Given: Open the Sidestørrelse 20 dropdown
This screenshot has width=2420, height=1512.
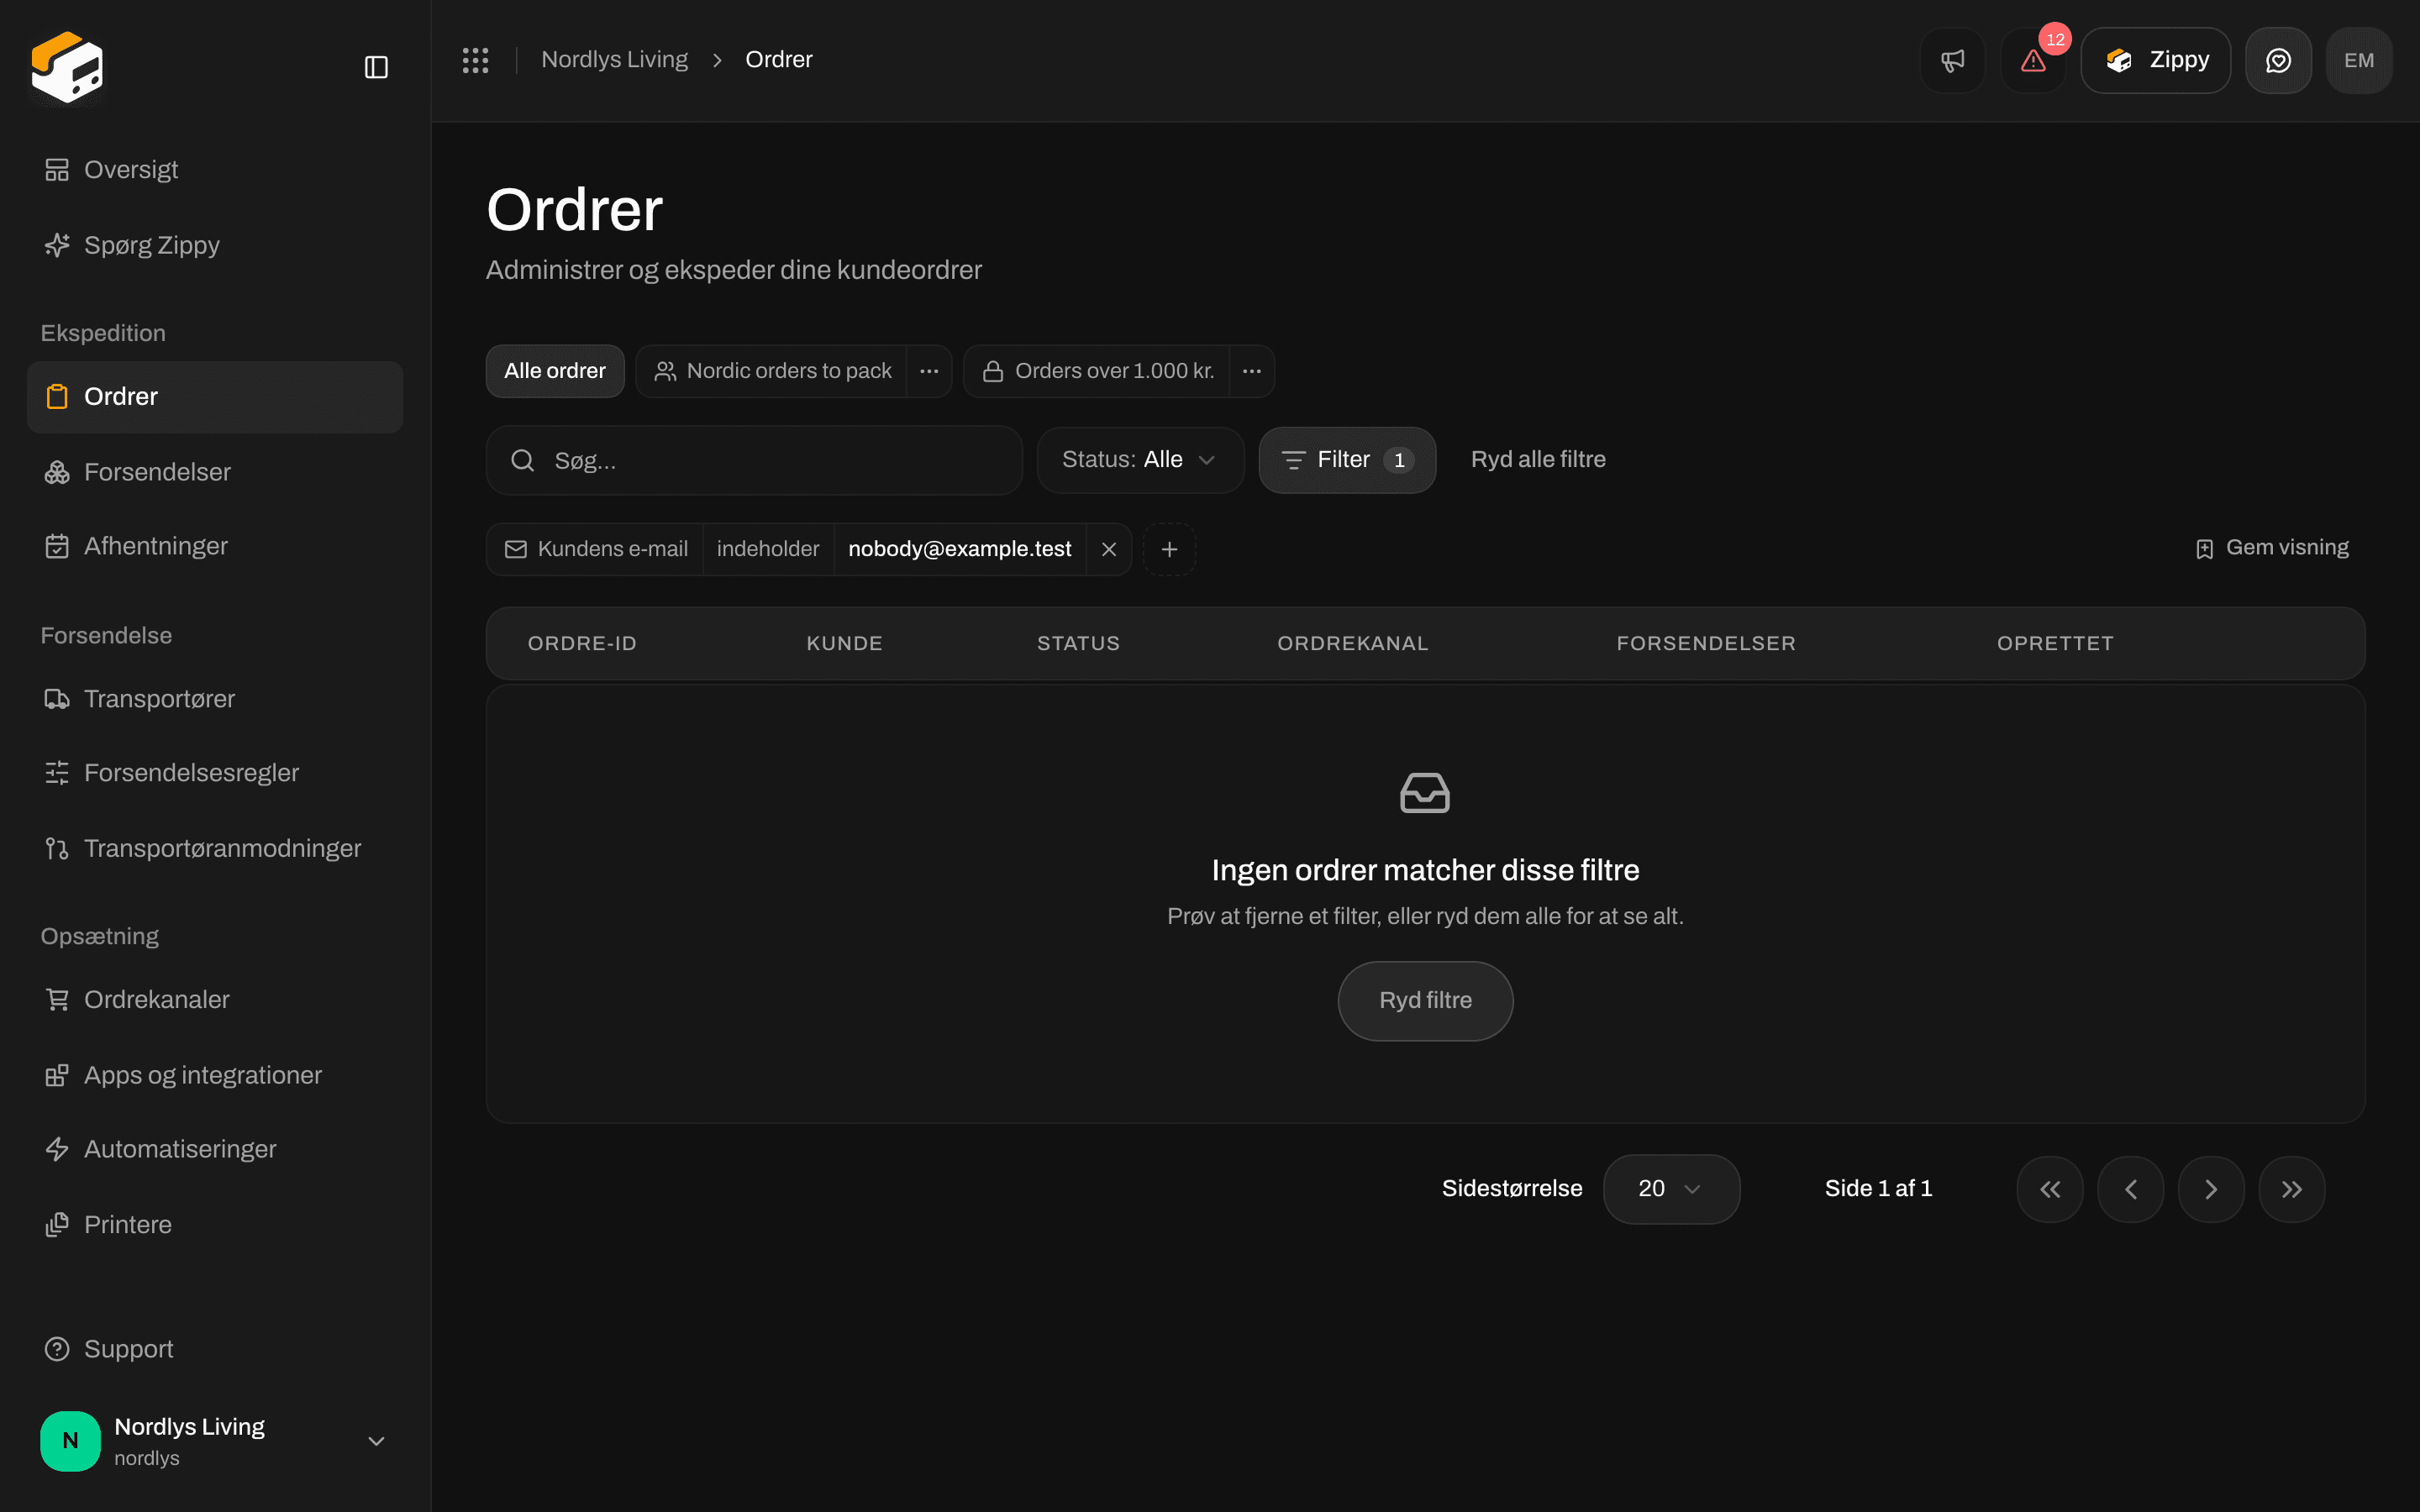Looking at the screenshot, I should [1671, 1189].
